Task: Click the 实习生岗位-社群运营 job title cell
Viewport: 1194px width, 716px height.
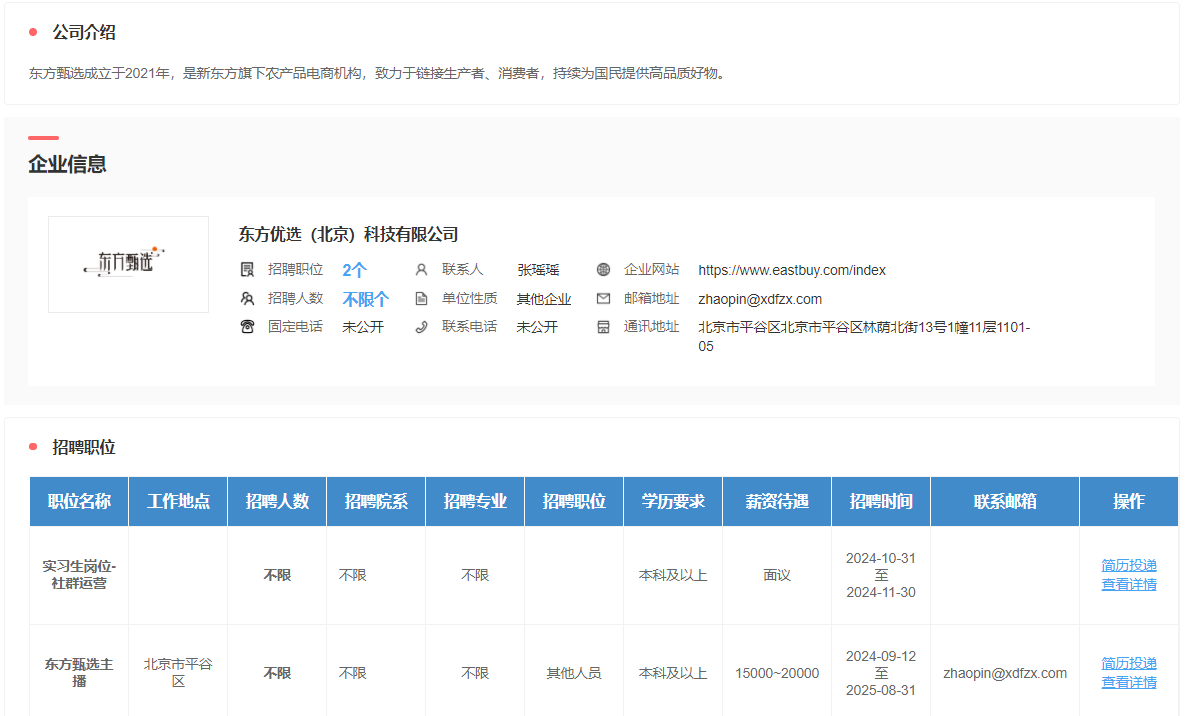Action: pos(79,575)
